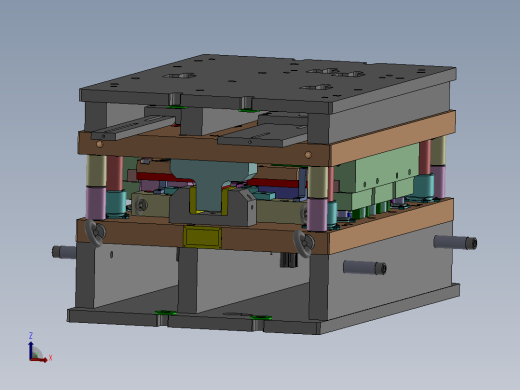Select the water pipe connector at the upper right side

click(x=455, y=242)
